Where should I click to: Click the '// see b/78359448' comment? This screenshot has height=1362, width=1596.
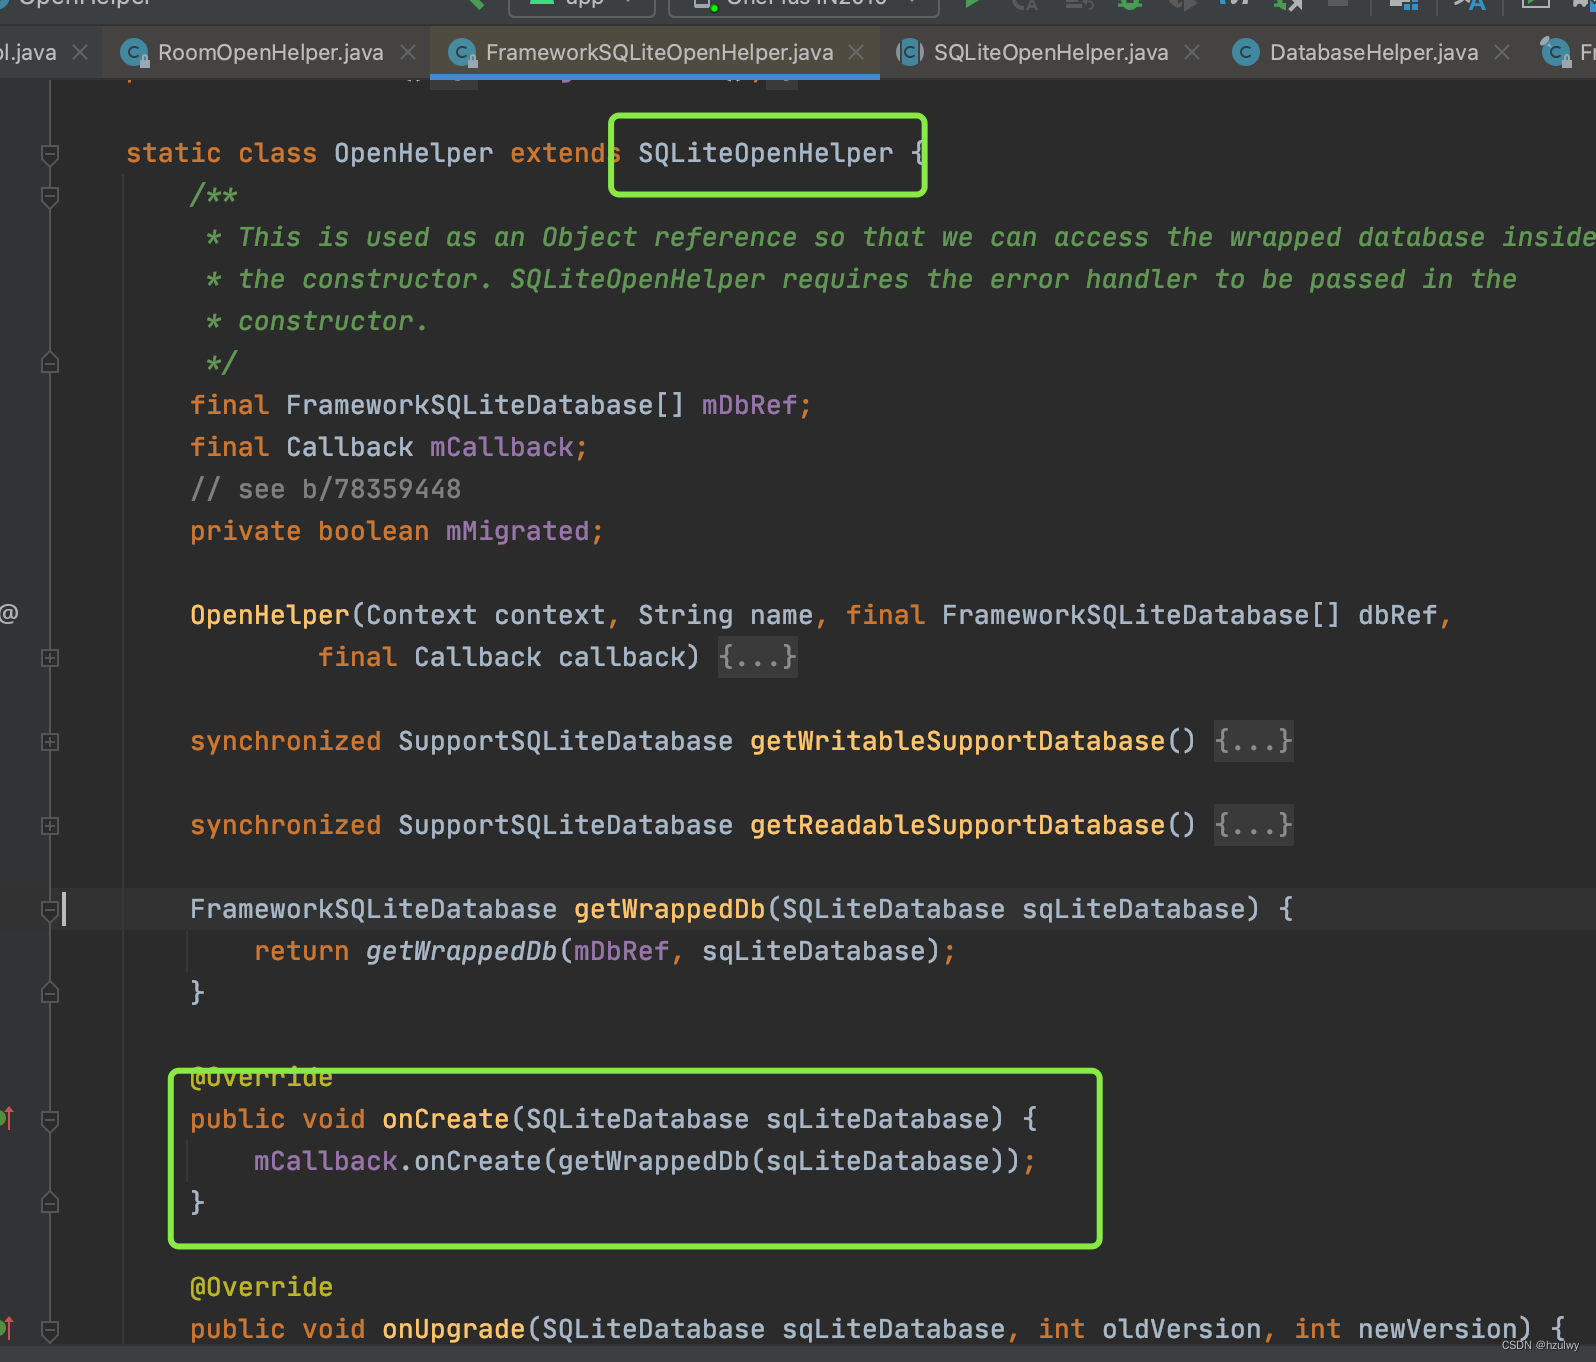[326, 489]
